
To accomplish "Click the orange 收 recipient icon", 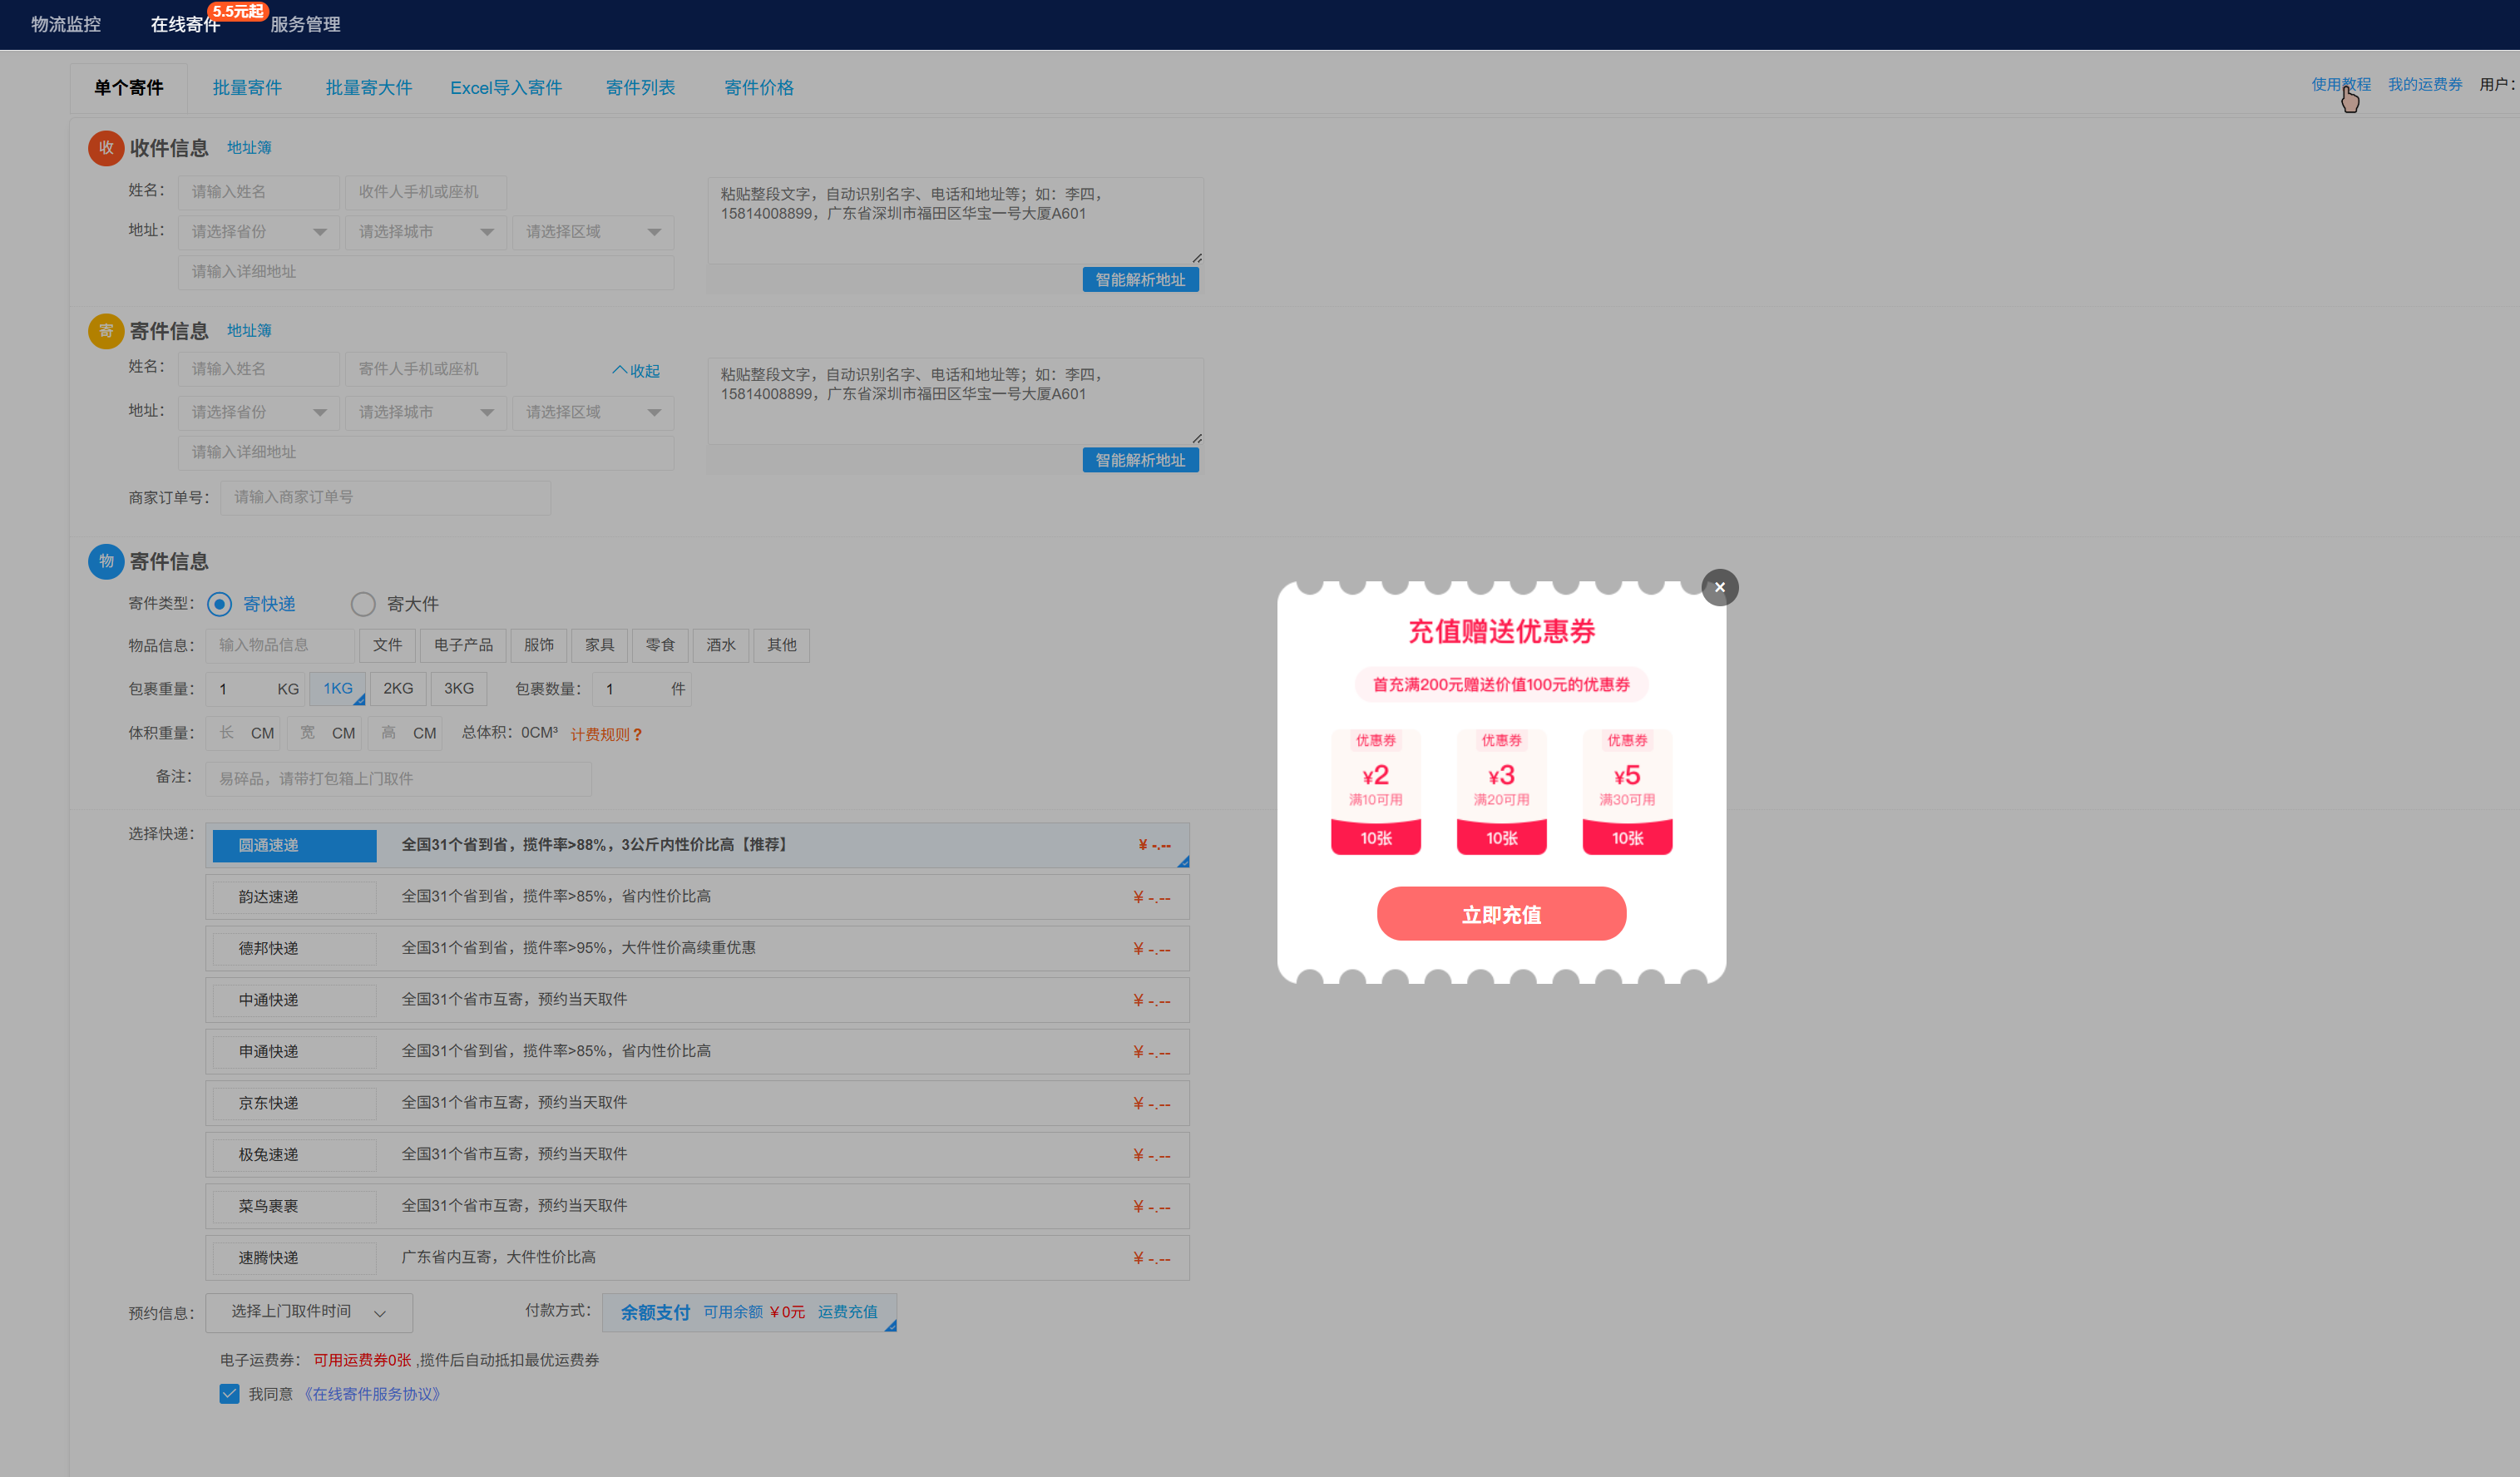I will tap(106, 148).
